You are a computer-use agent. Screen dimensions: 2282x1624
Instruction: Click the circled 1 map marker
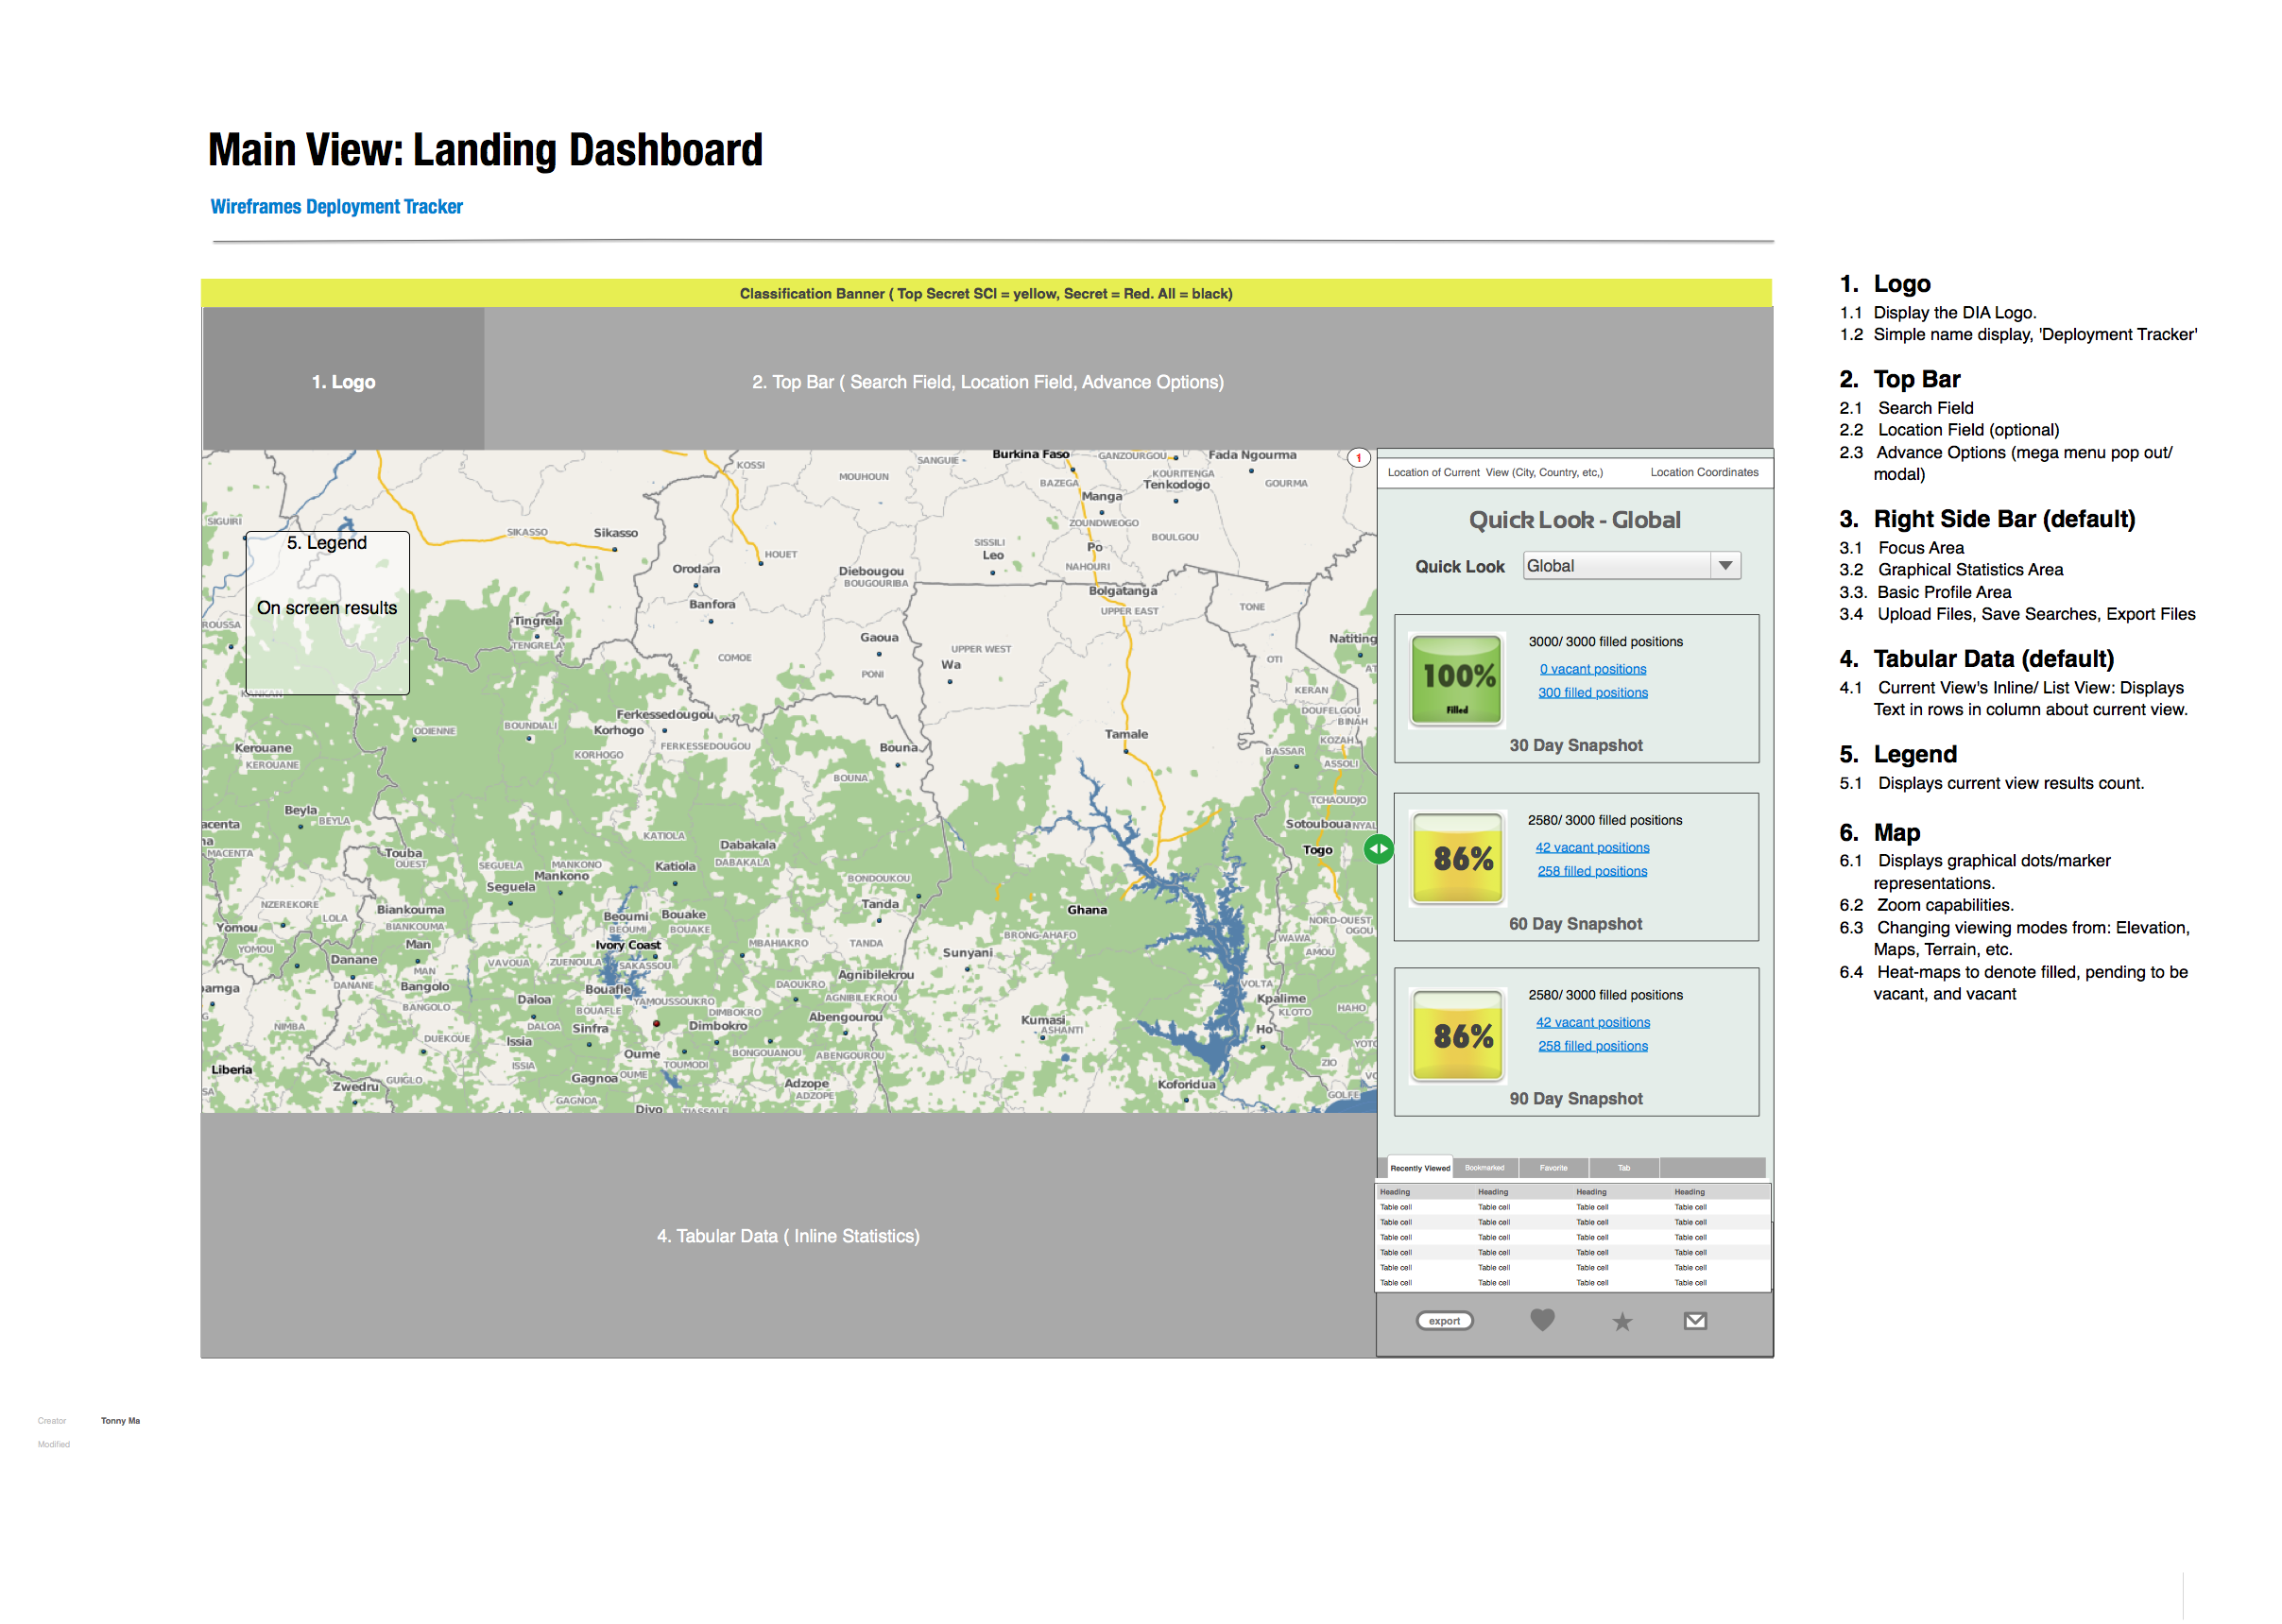[x=1358, y=458]
